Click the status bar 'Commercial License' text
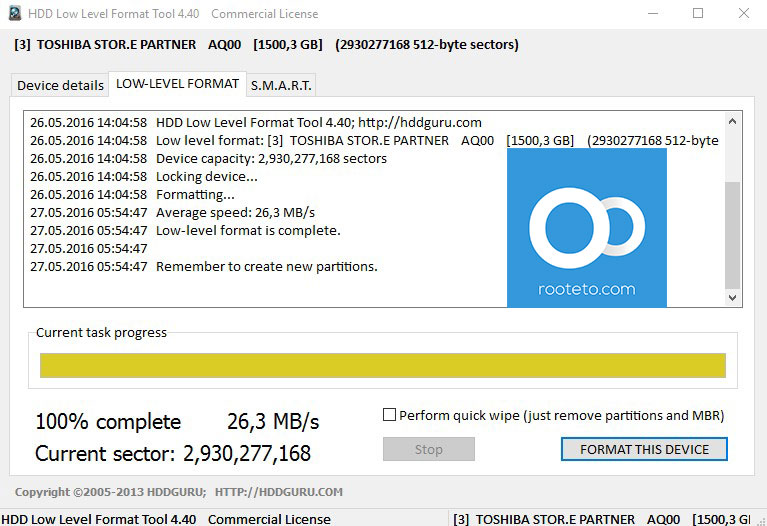This screenshot has width=767, height=526. pyautogui.click(x=269, y=519)
